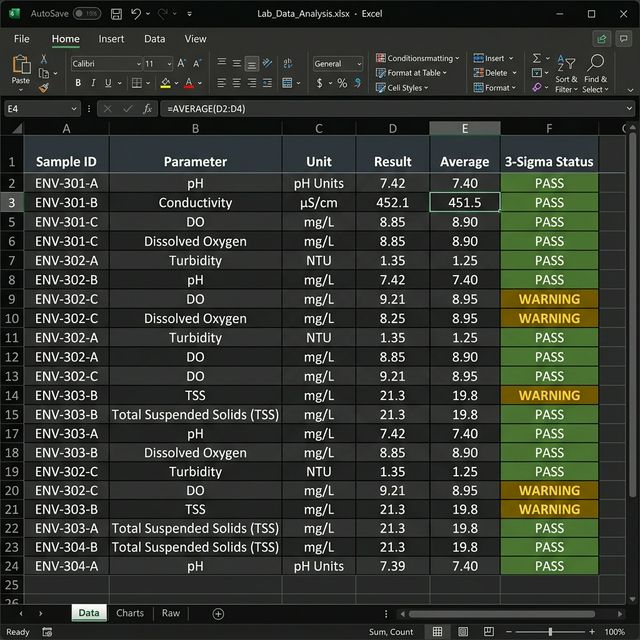Open the Calibri font name dropdown
640x640 pixels.
(138, 64)
